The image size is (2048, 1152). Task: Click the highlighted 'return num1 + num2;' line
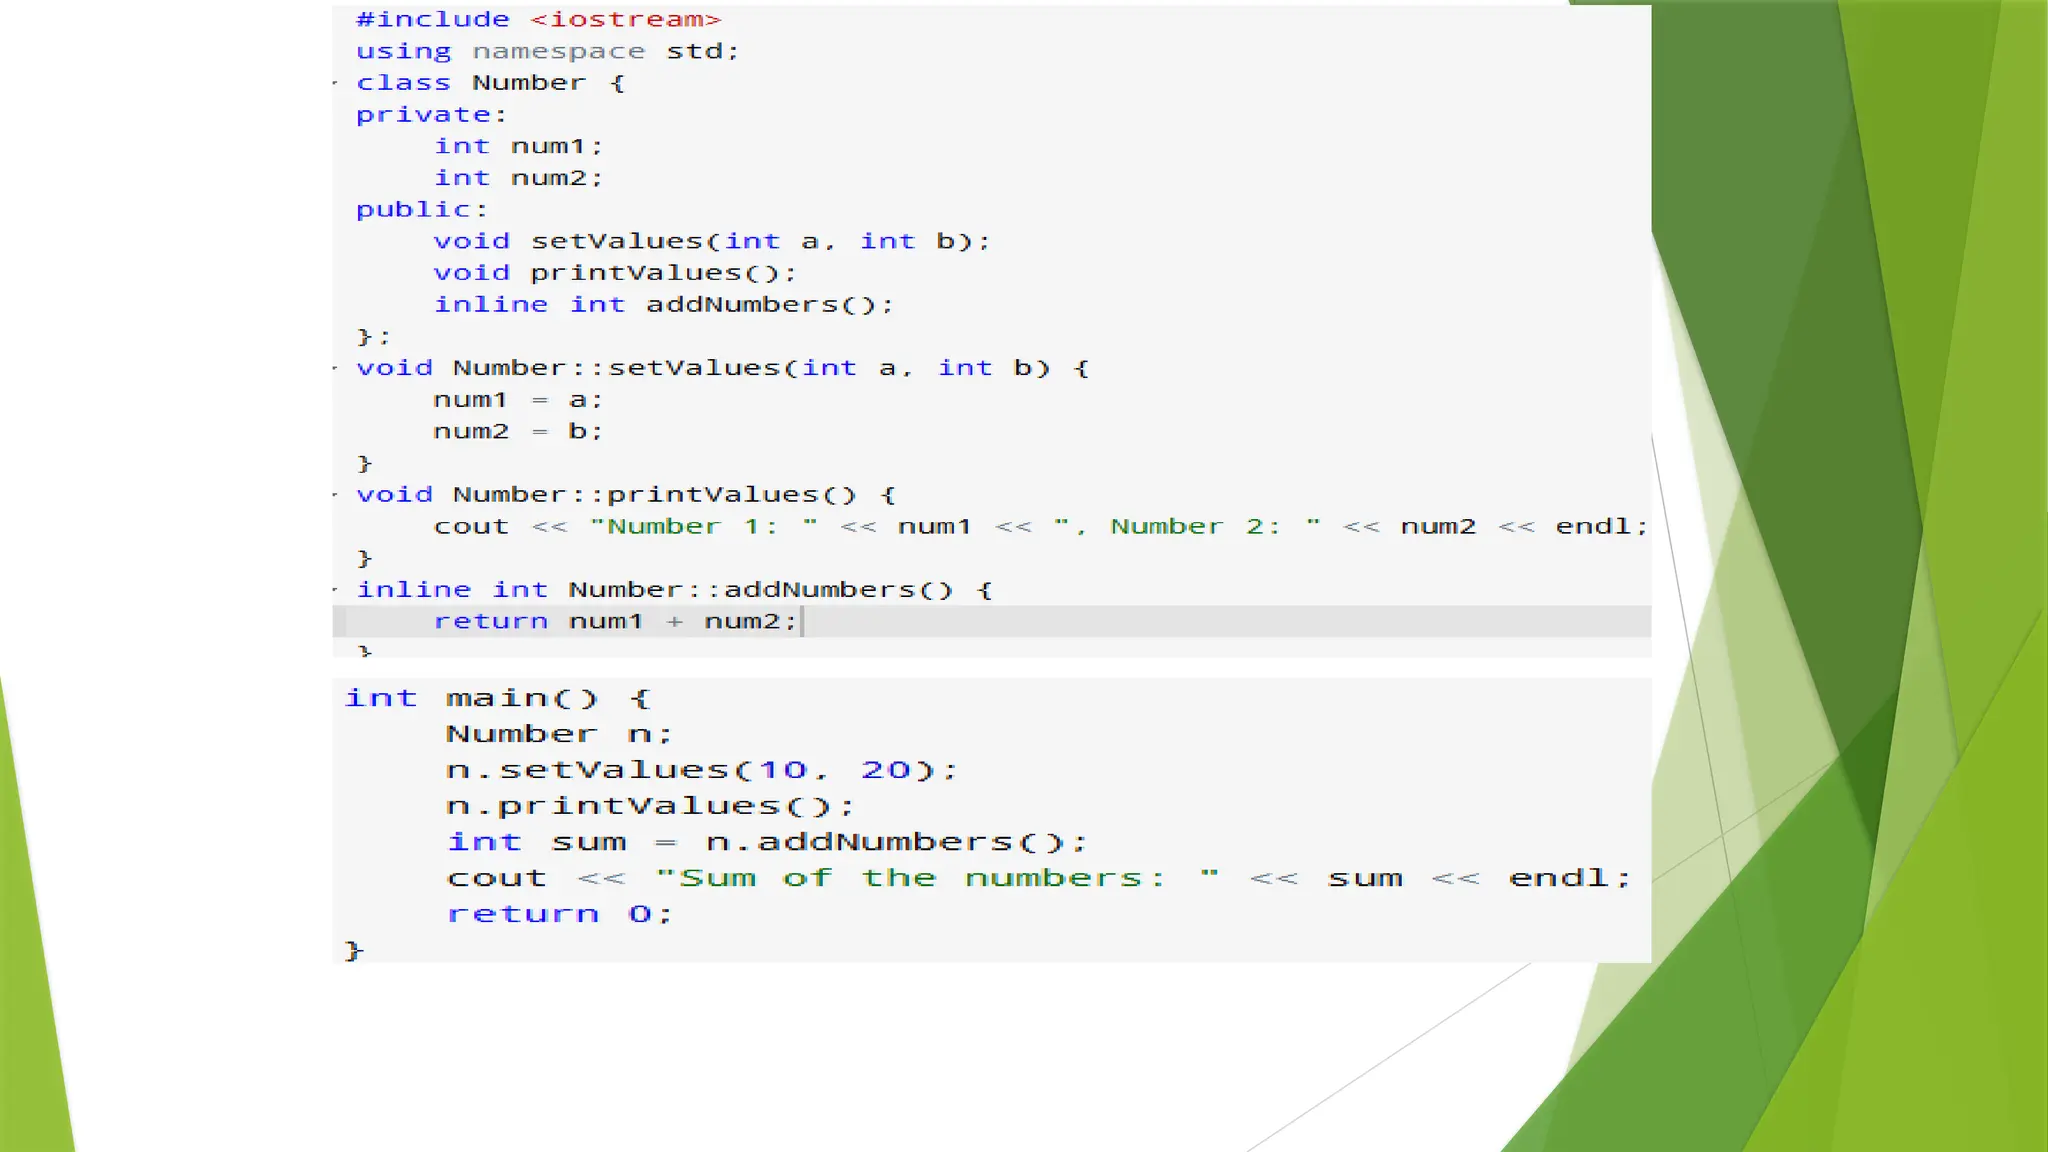(615, 622)
